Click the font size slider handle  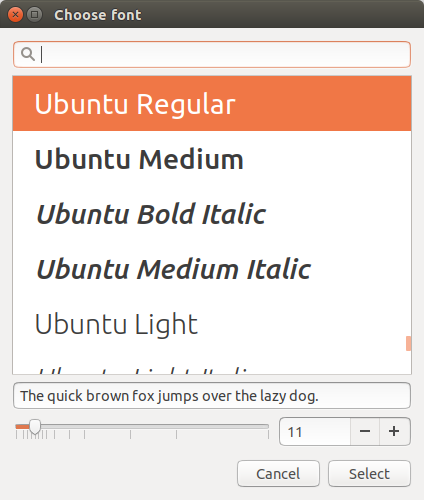click(35, 427)
